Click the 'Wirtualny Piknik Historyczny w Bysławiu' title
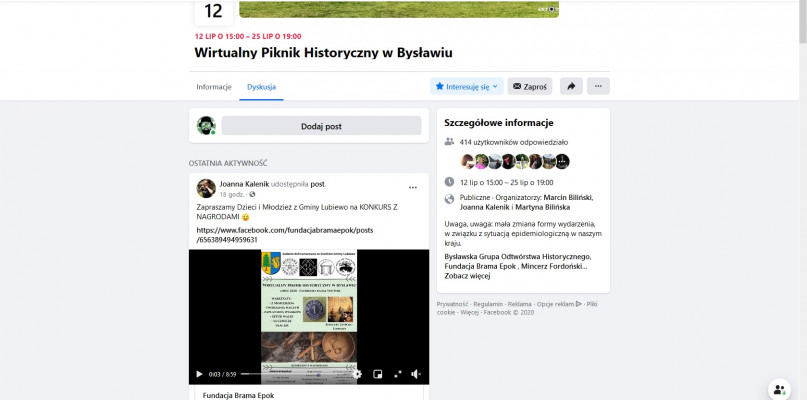The width and height of the screenshot is (807, 400). coord(323,53)
